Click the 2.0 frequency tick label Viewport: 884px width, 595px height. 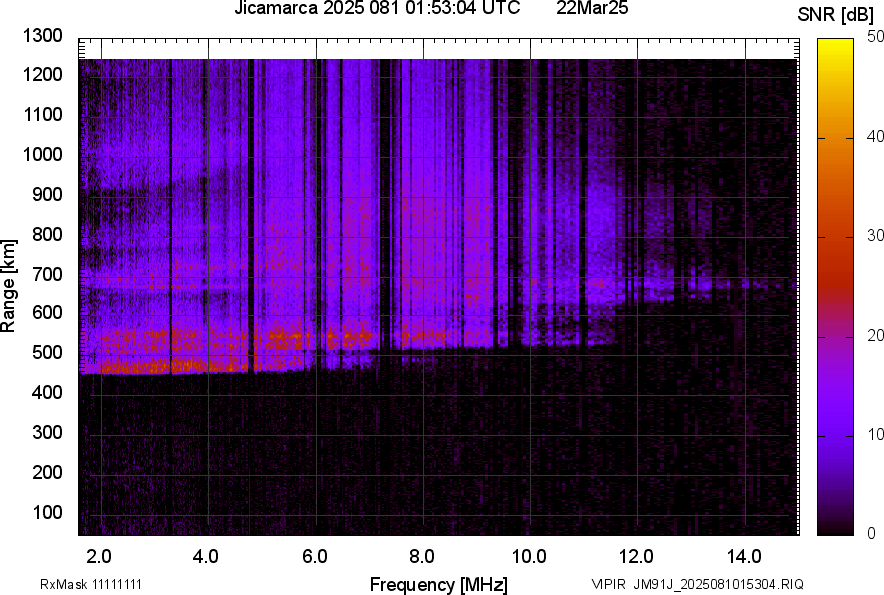[x=99, y=556]
